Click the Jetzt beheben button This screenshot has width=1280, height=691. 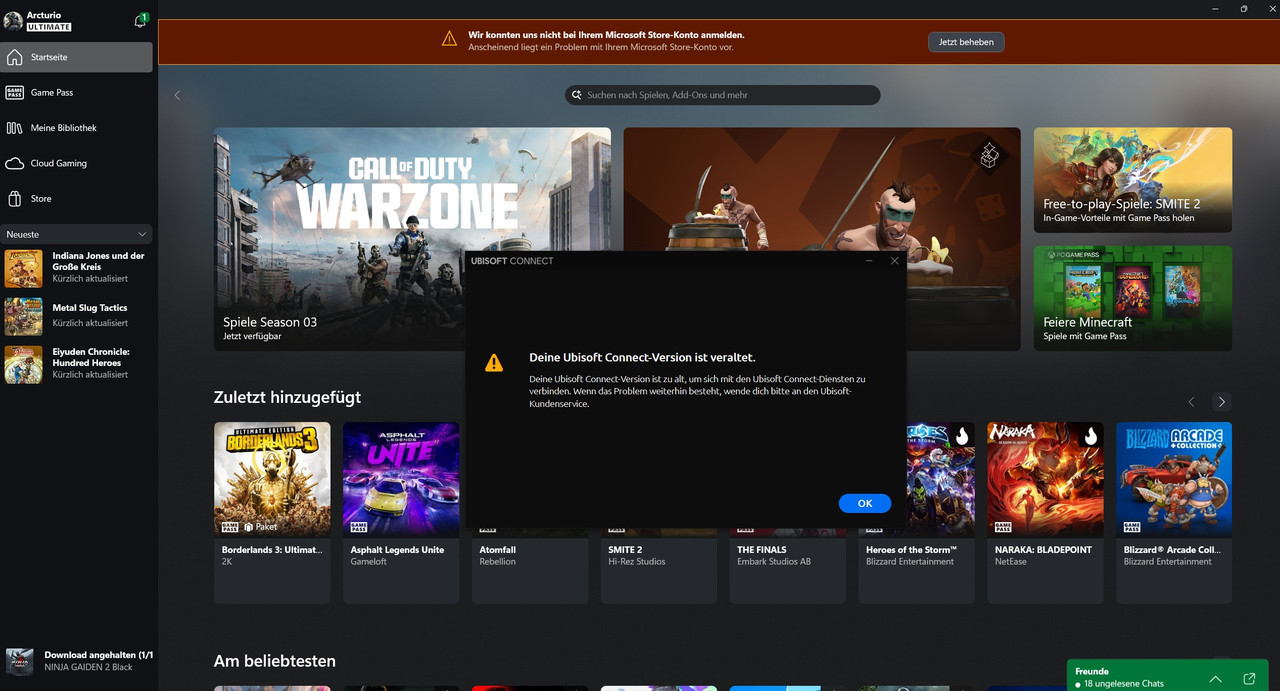coord(966,42)
